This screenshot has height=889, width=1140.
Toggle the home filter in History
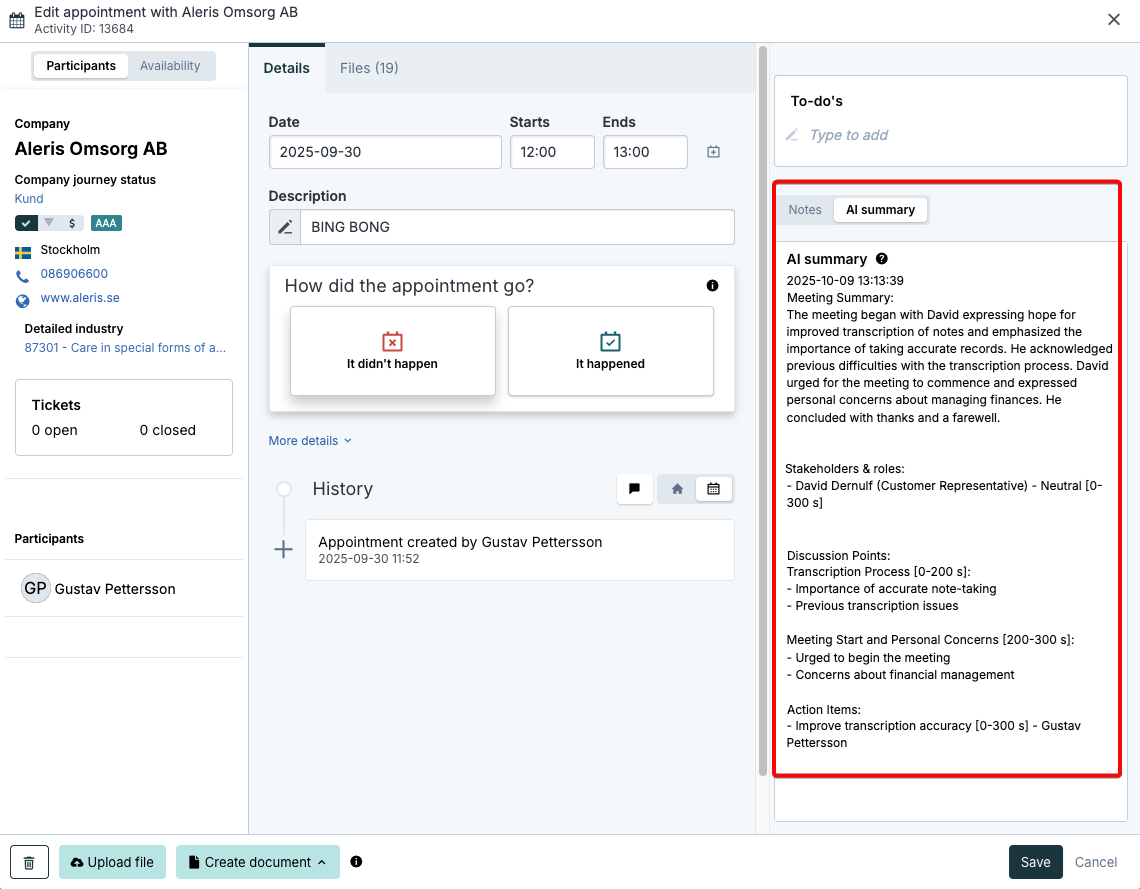[677, 488]
